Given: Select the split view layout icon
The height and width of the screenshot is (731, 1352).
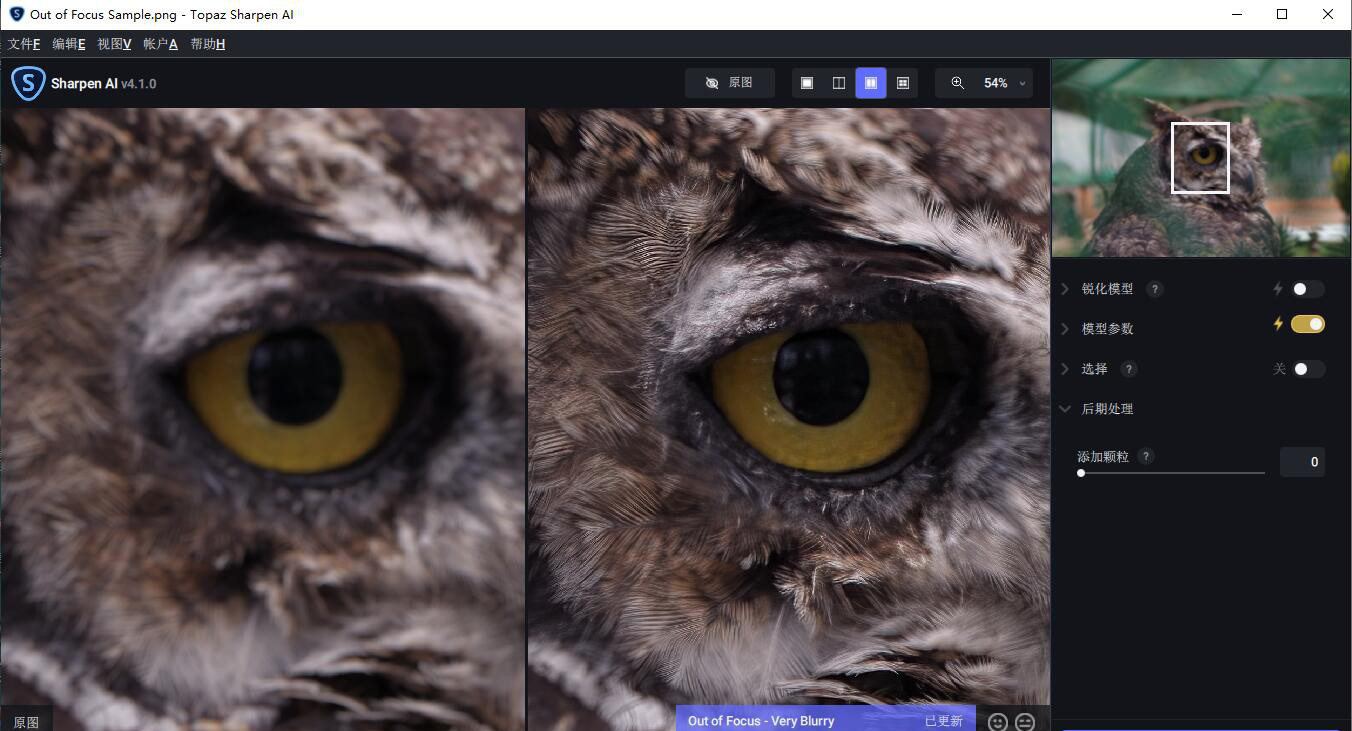Looking at the screenshot, I should coord(839,83).
